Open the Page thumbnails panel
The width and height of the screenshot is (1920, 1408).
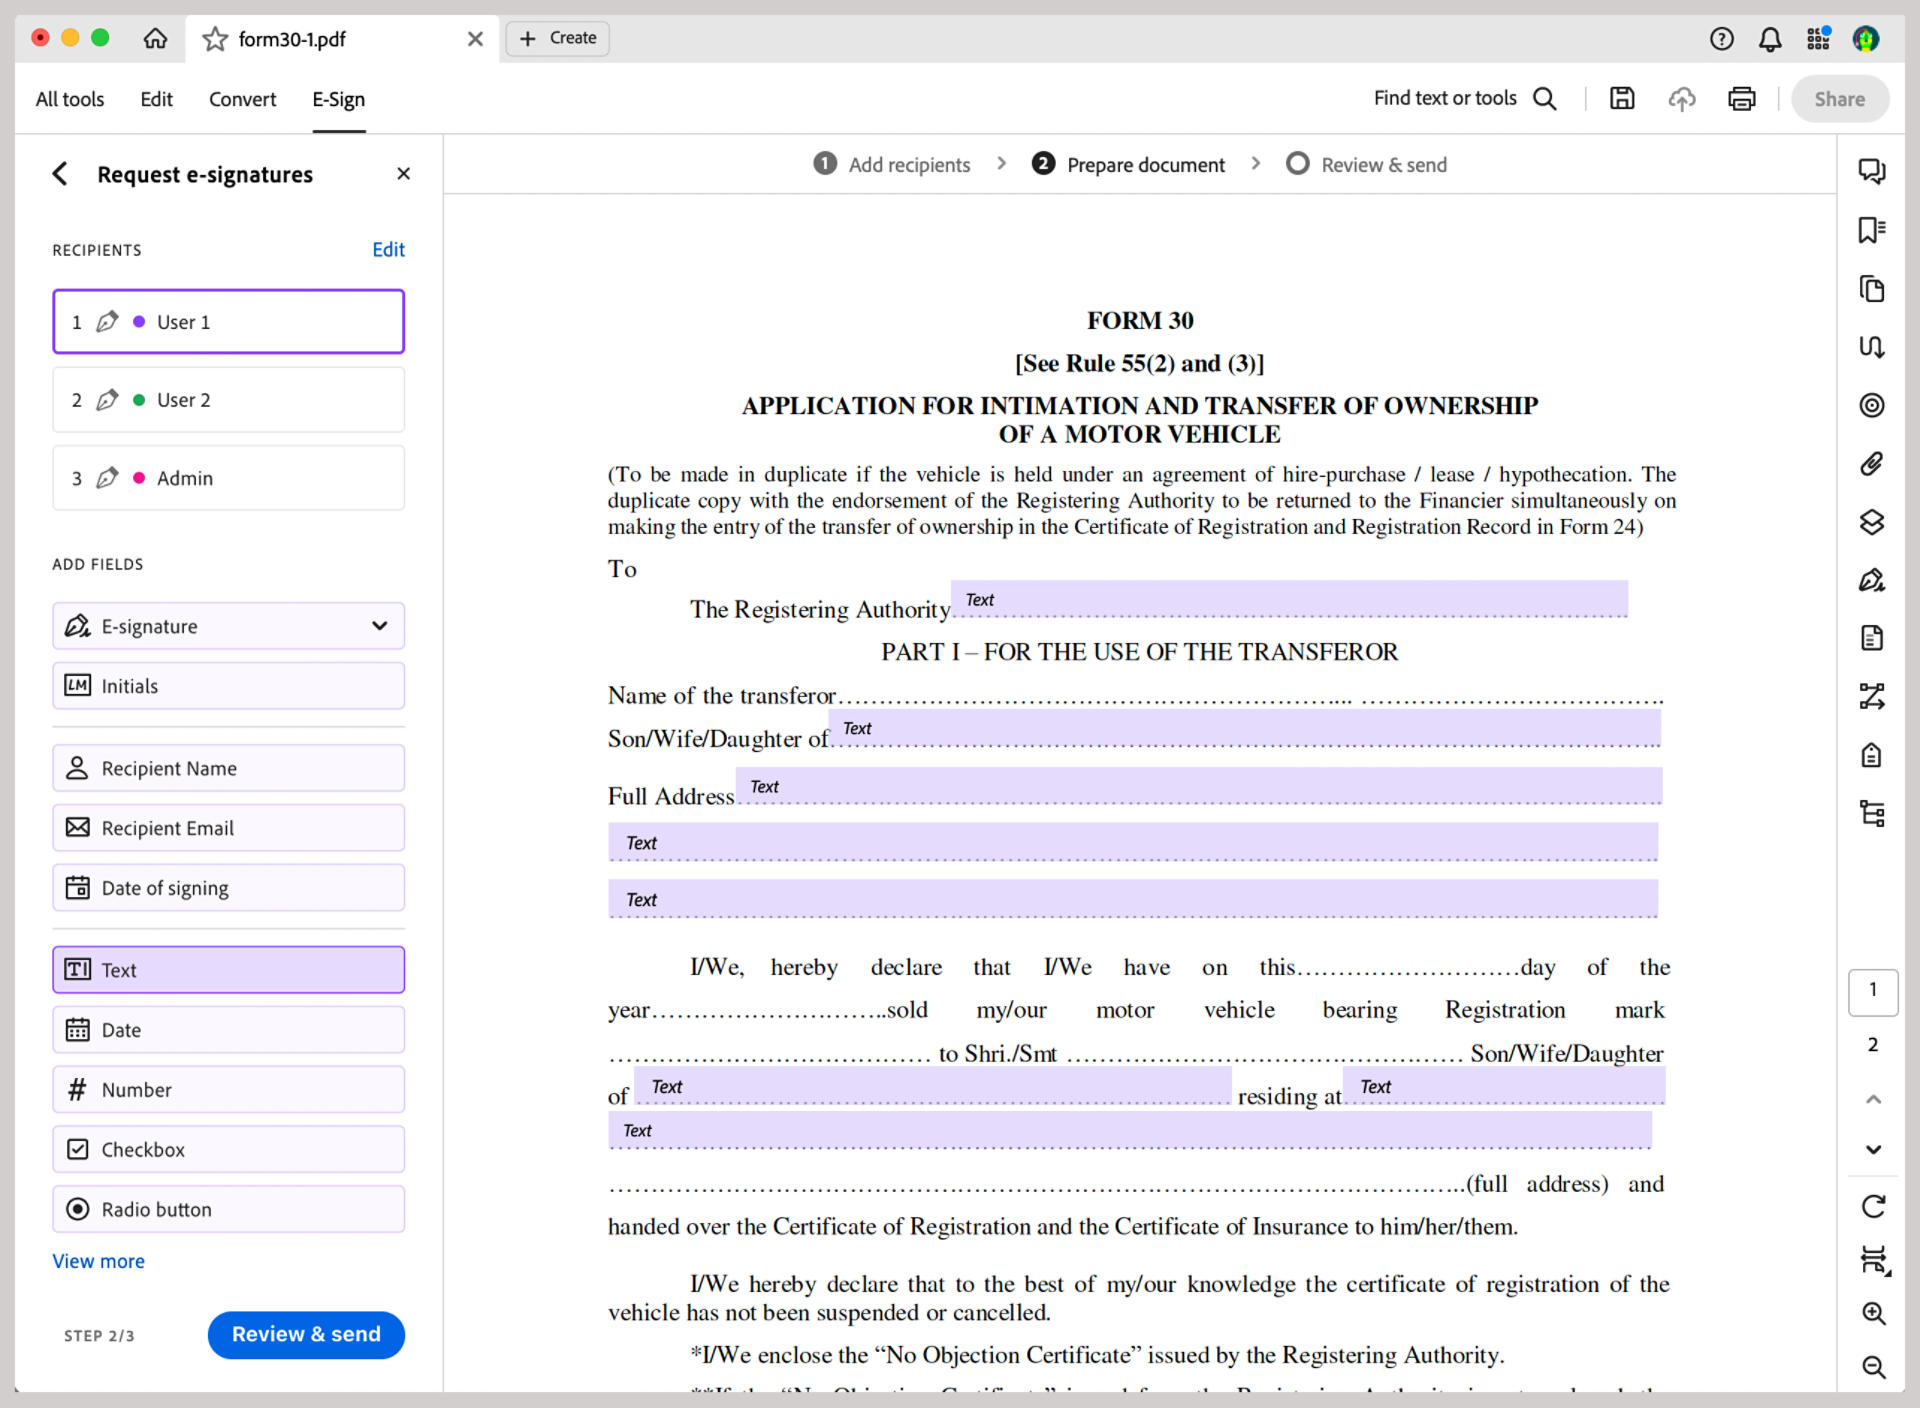click(1871, 289)
